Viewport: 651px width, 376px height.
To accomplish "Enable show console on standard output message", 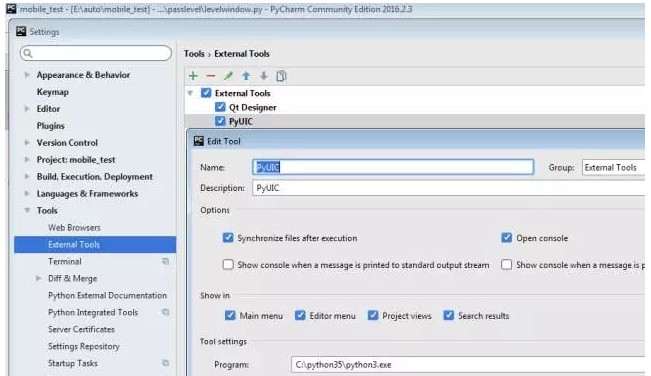I will (228, 264).
